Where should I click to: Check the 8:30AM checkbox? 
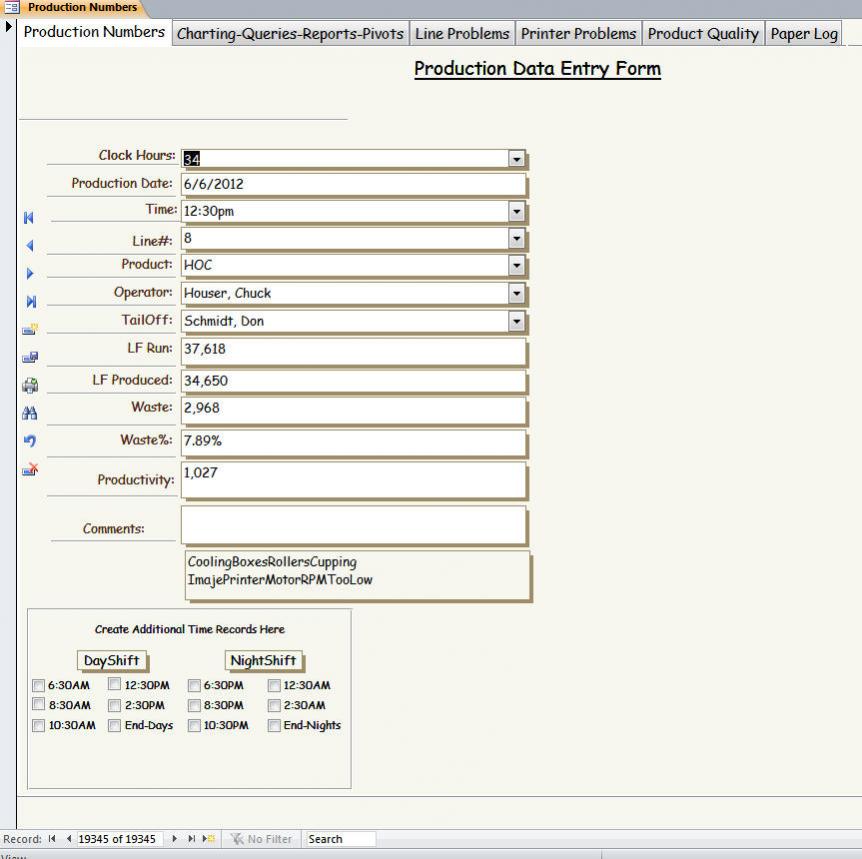pos(38,704)
